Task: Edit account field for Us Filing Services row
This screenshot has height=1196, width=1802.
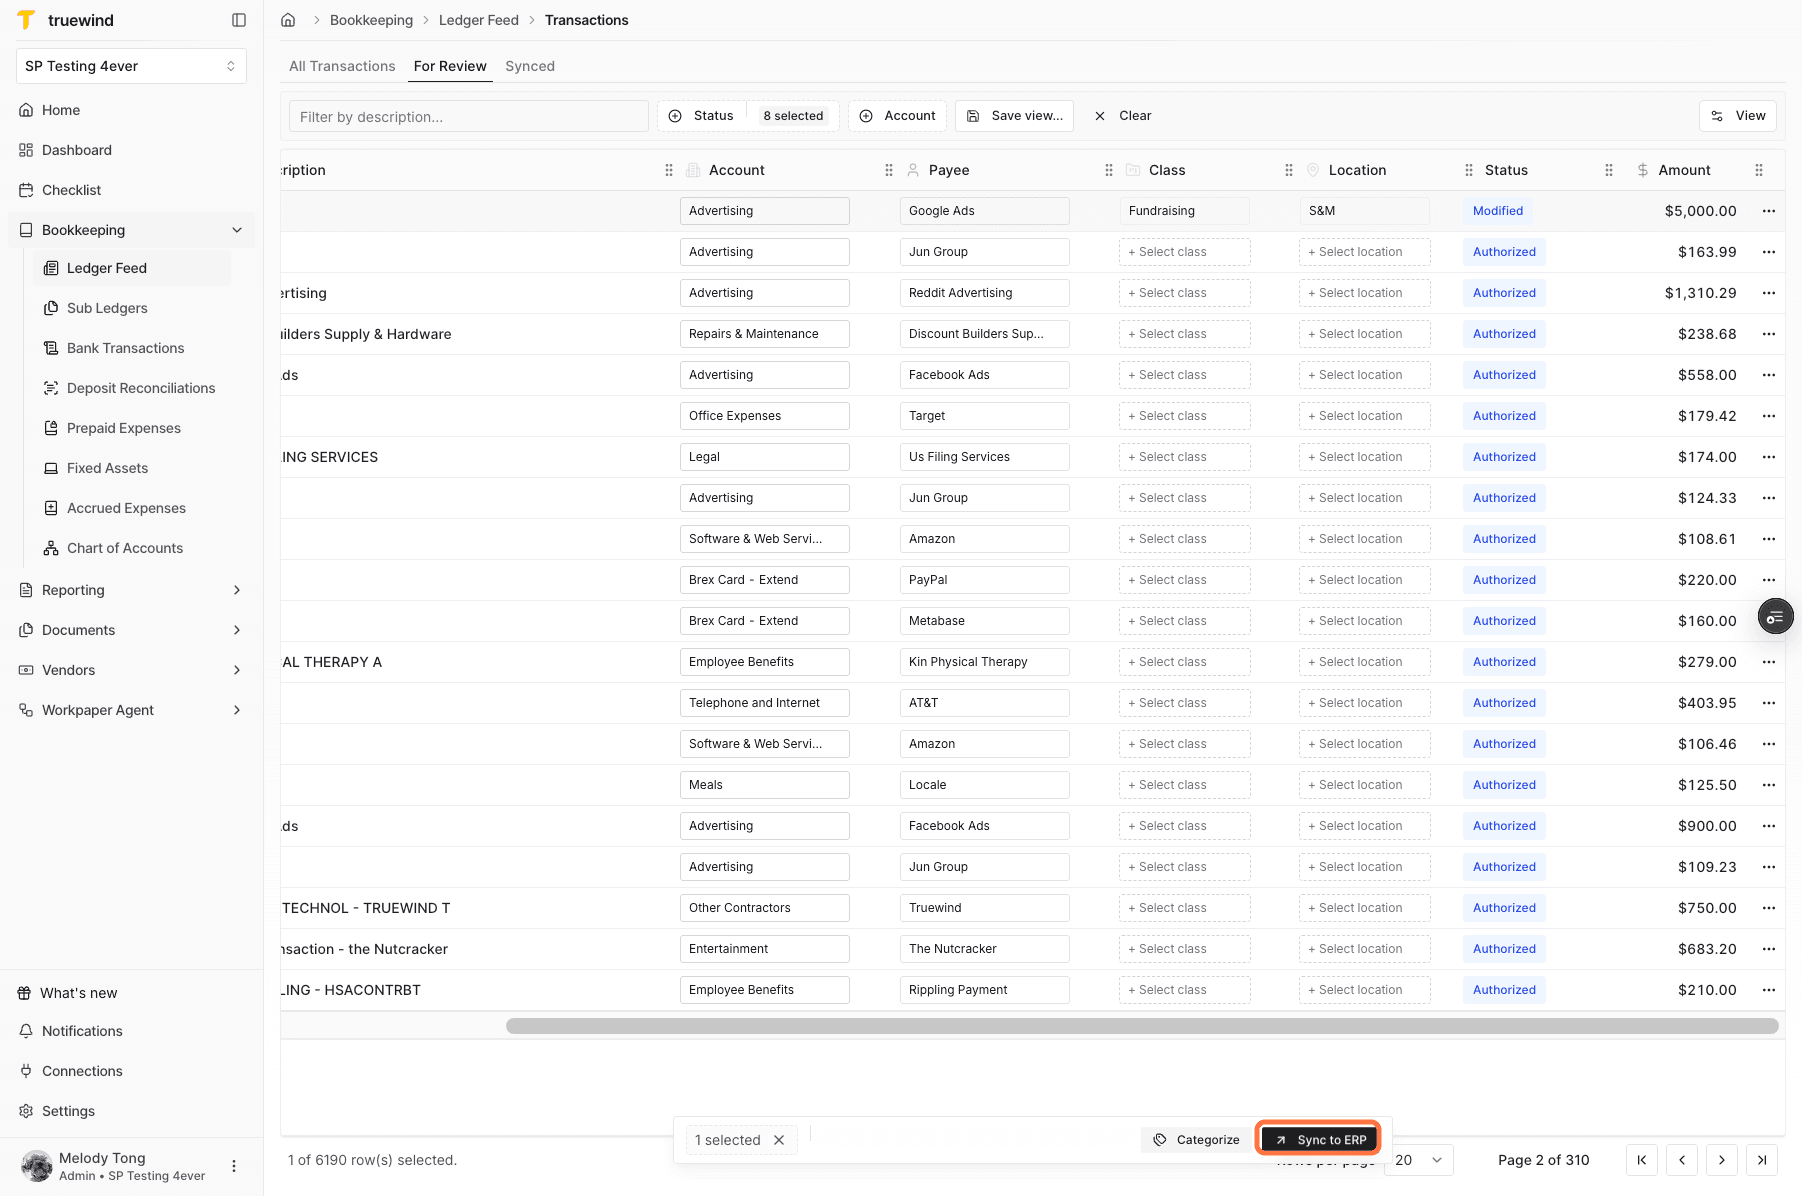Action: 765,457
